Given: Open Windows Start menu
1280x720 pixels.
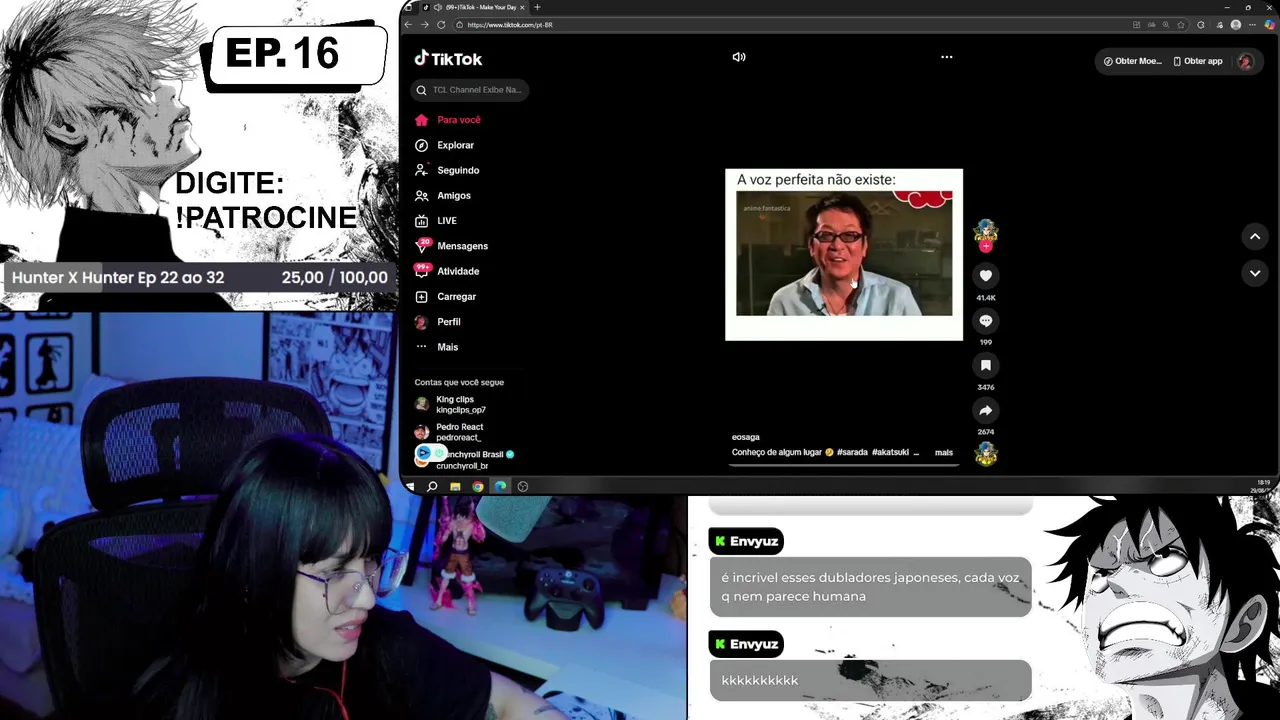Looking at the screenshot, I should [x=410, y=486].
